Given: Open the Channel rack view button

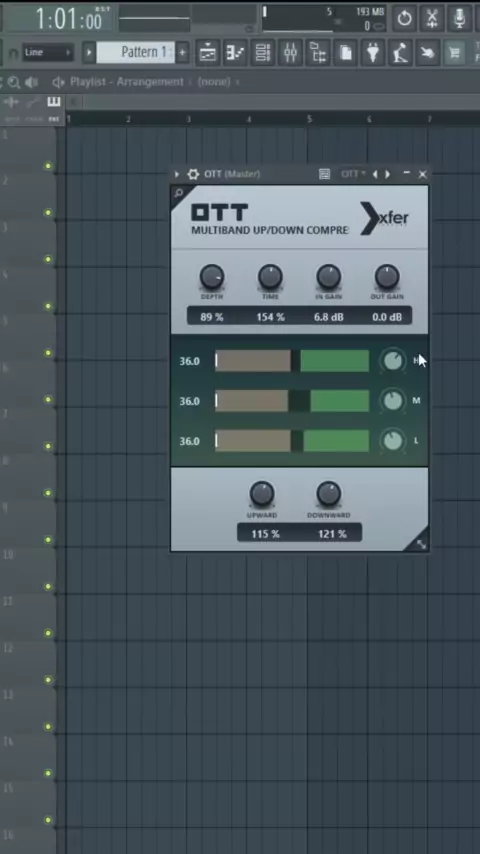Looking at the screenshot, I should click(x=263, y=53).
